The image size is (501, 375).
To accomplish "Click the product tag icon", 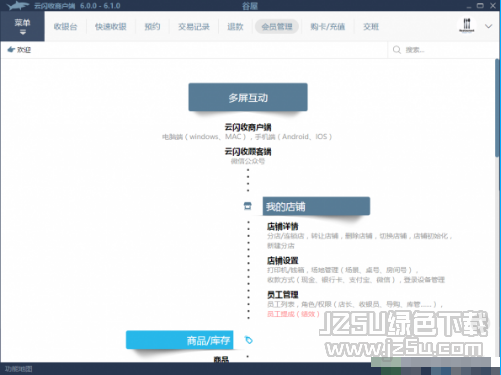I will (249, 340).
